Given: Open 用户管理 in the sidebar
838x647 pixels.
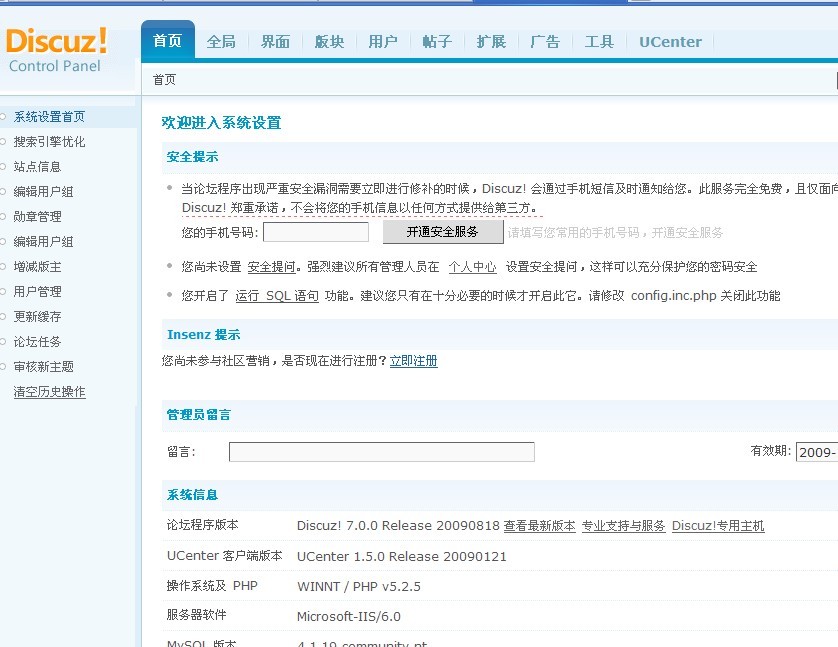Looking at the screenshot, I should point(37,292).
